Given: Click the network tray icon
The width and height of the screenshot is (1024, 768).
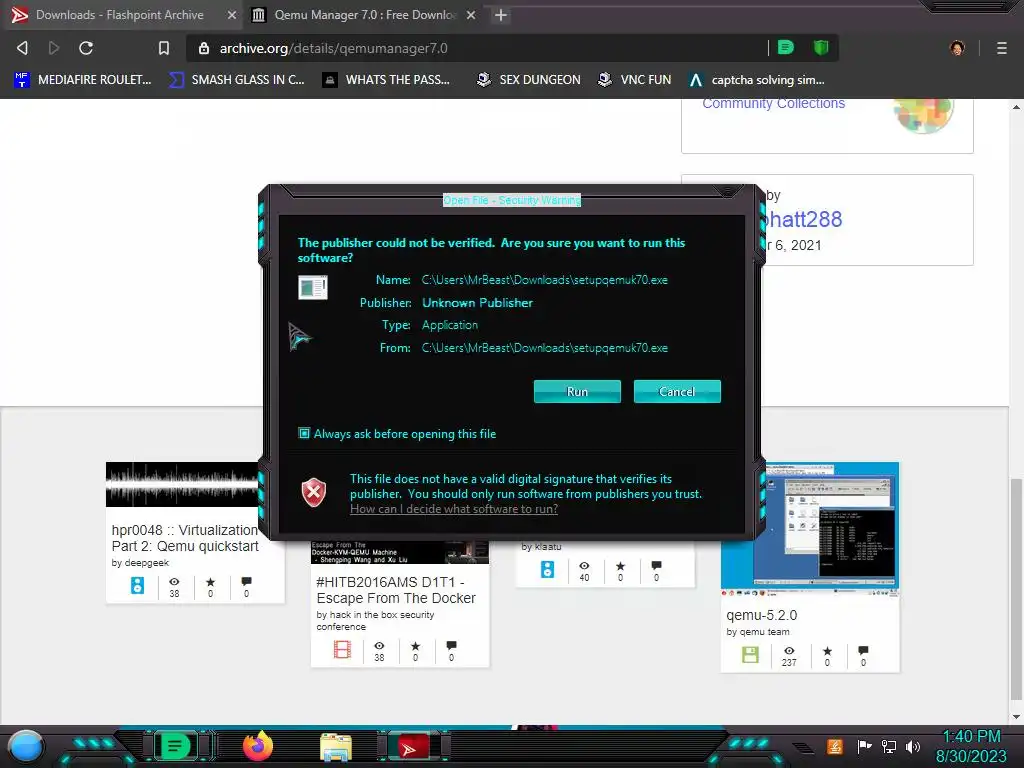Looking at the screenshot, I should 888,746.
